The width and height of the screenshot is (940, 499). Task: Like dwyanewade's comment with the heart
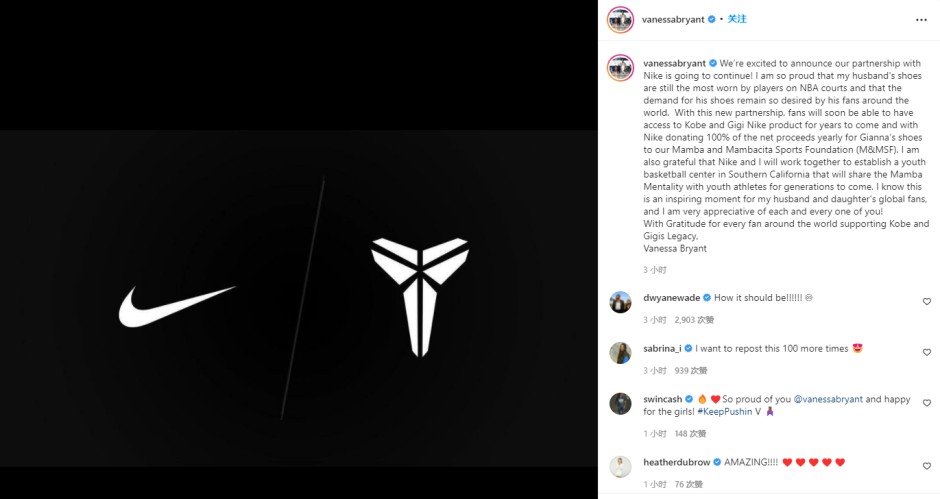pos(926,301)
